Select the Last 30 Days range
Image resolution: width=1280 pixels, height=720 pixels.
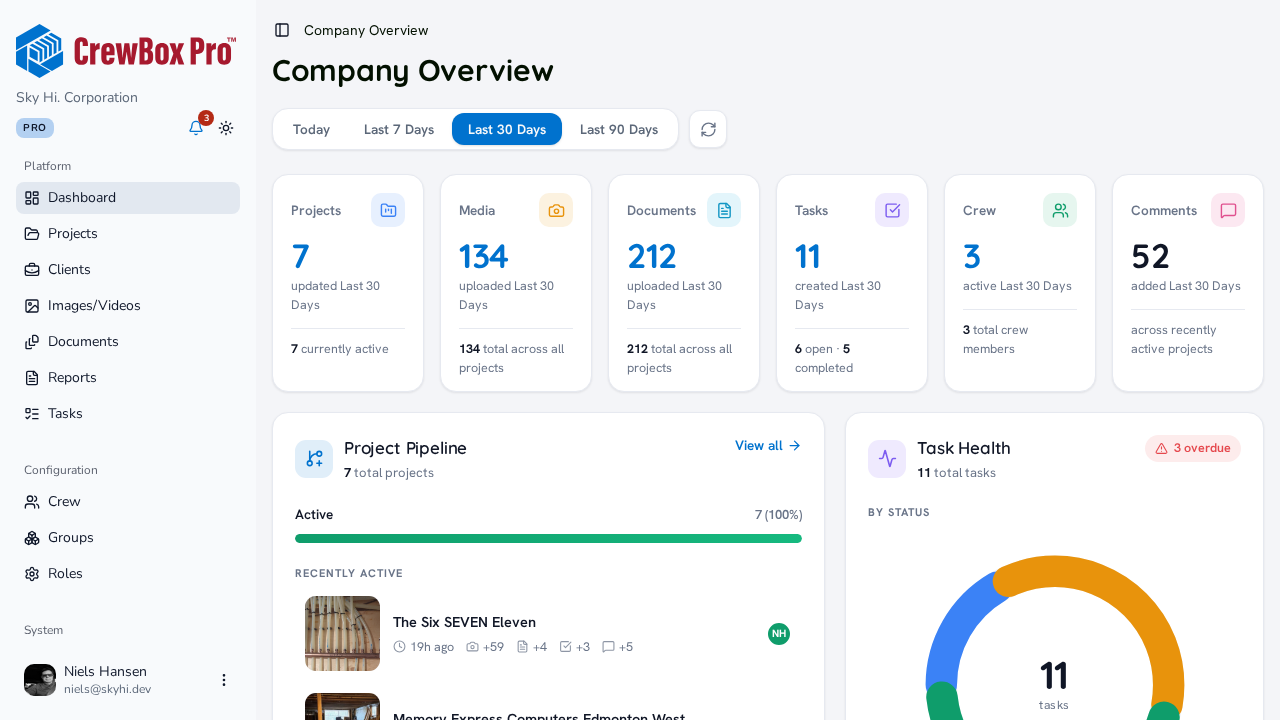(x=507, y=129)
